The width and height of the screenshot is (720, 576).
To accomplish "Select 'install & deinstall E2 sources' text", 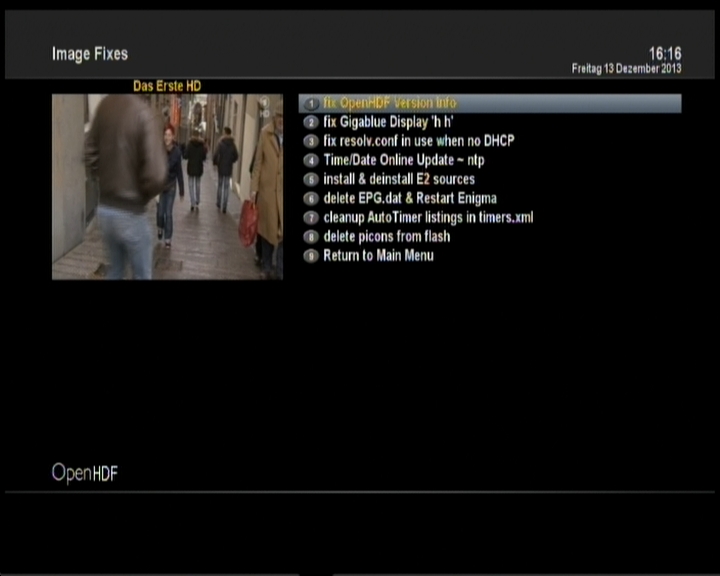I will [x=399, y=180].
